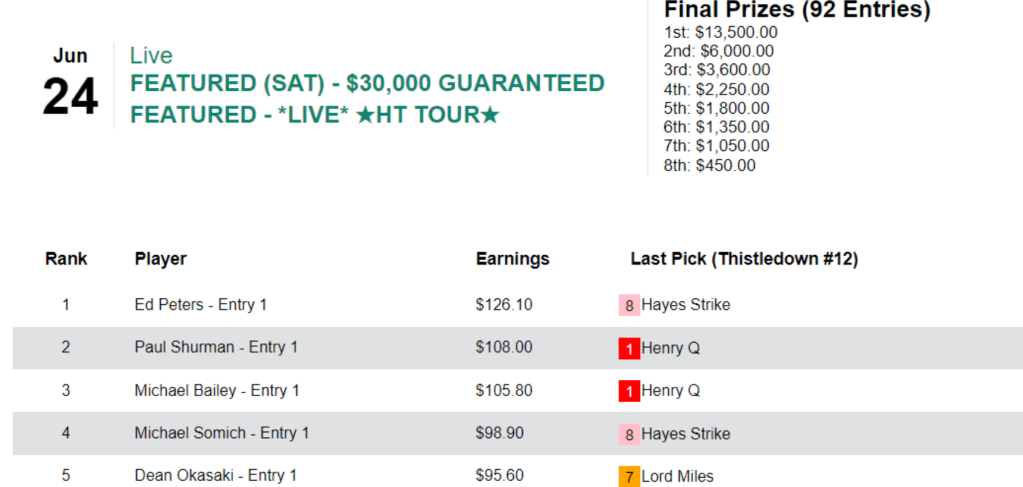Viewport: 1023px width, 487px height.
Task: Click the pink 8 badge in Michael Somich's row
Action: pyautogui.click(x=629, y=434)
